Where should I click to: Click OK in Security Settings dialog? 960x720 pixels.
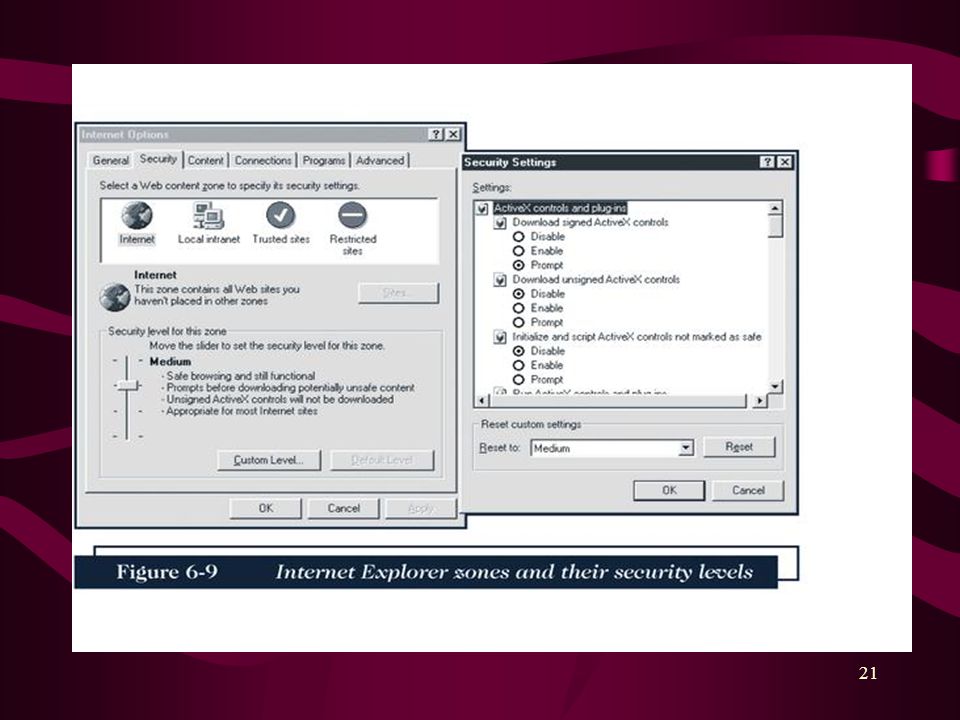[669, 490]
